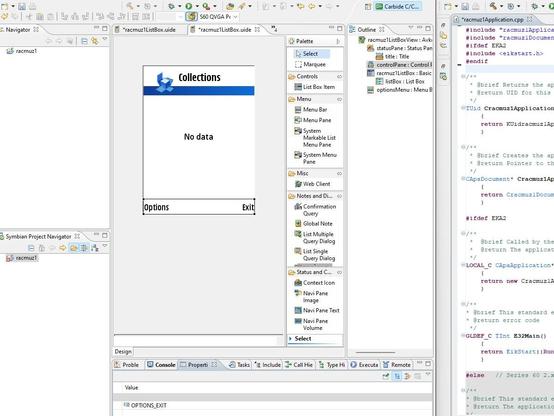Select Confirmation Query palette item
This screenshot has width=554, height=416.
pos(315,210)
